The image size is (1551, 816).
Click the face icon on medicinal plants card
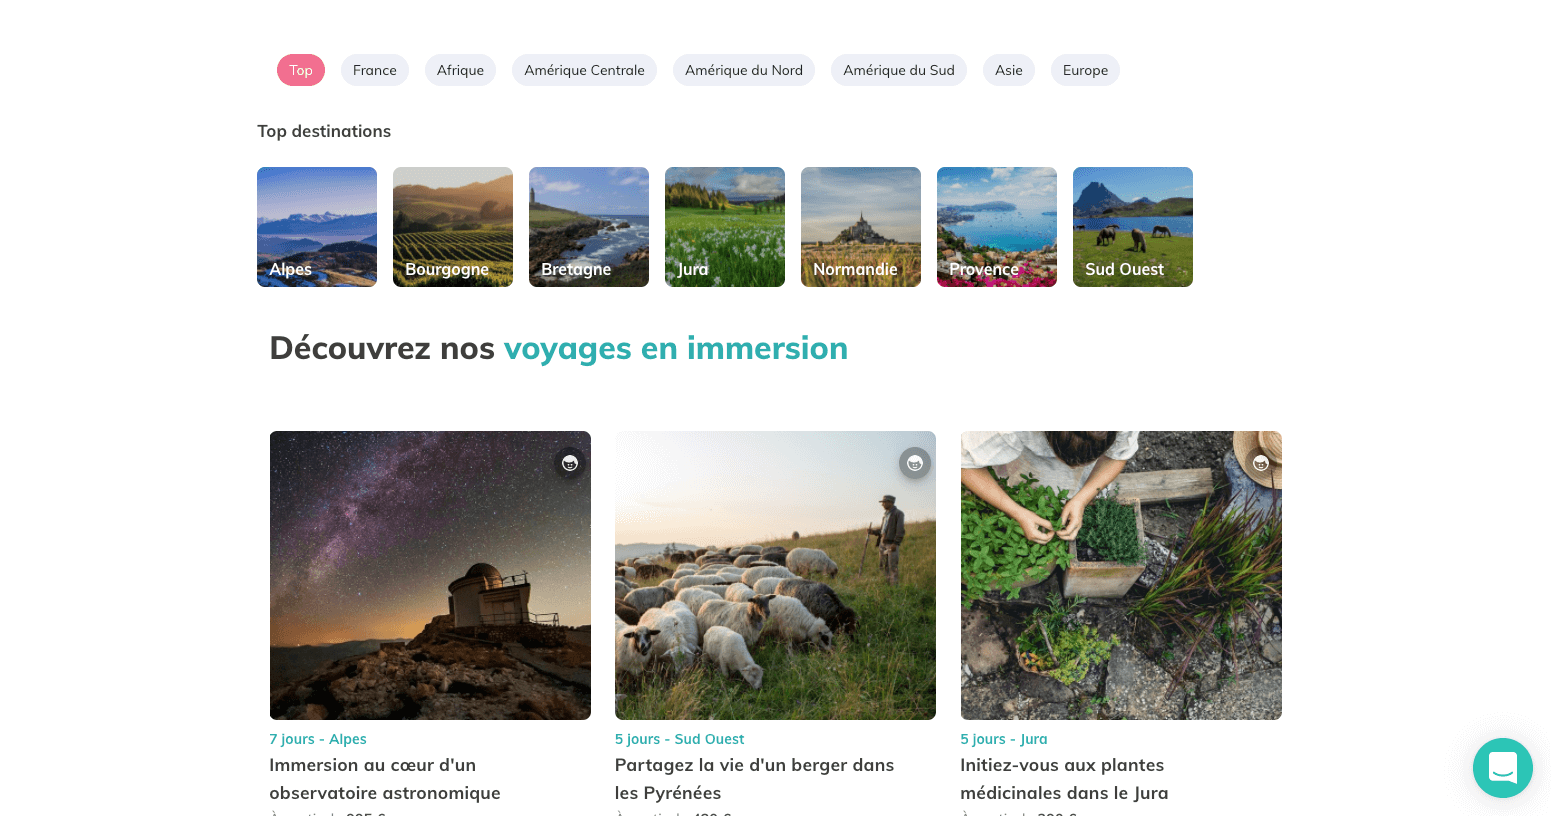1260,463
